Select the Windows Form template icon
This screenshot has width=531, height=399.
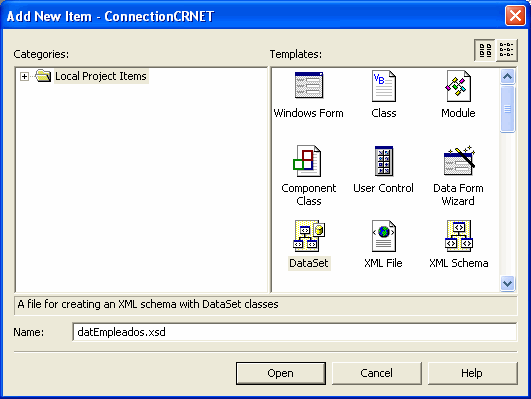click(309, 85)
